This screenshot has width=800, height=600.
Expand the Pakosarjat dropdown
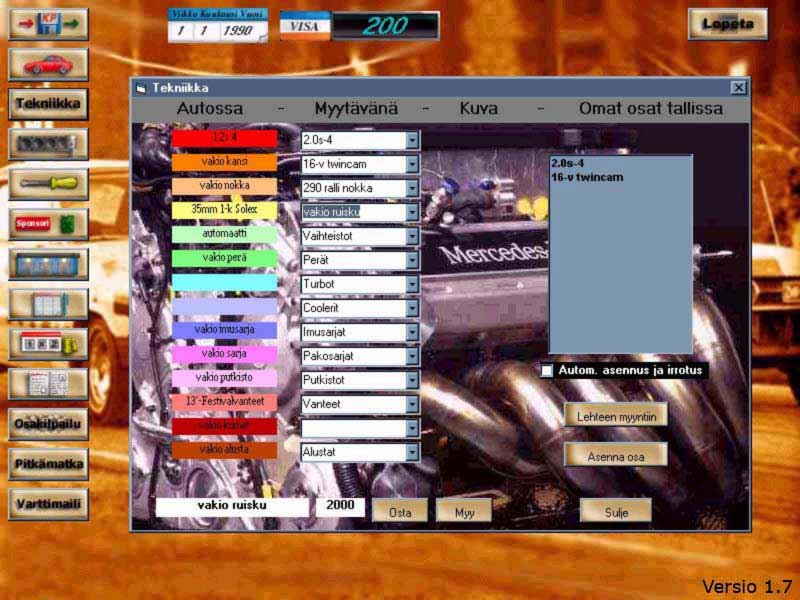412,356
